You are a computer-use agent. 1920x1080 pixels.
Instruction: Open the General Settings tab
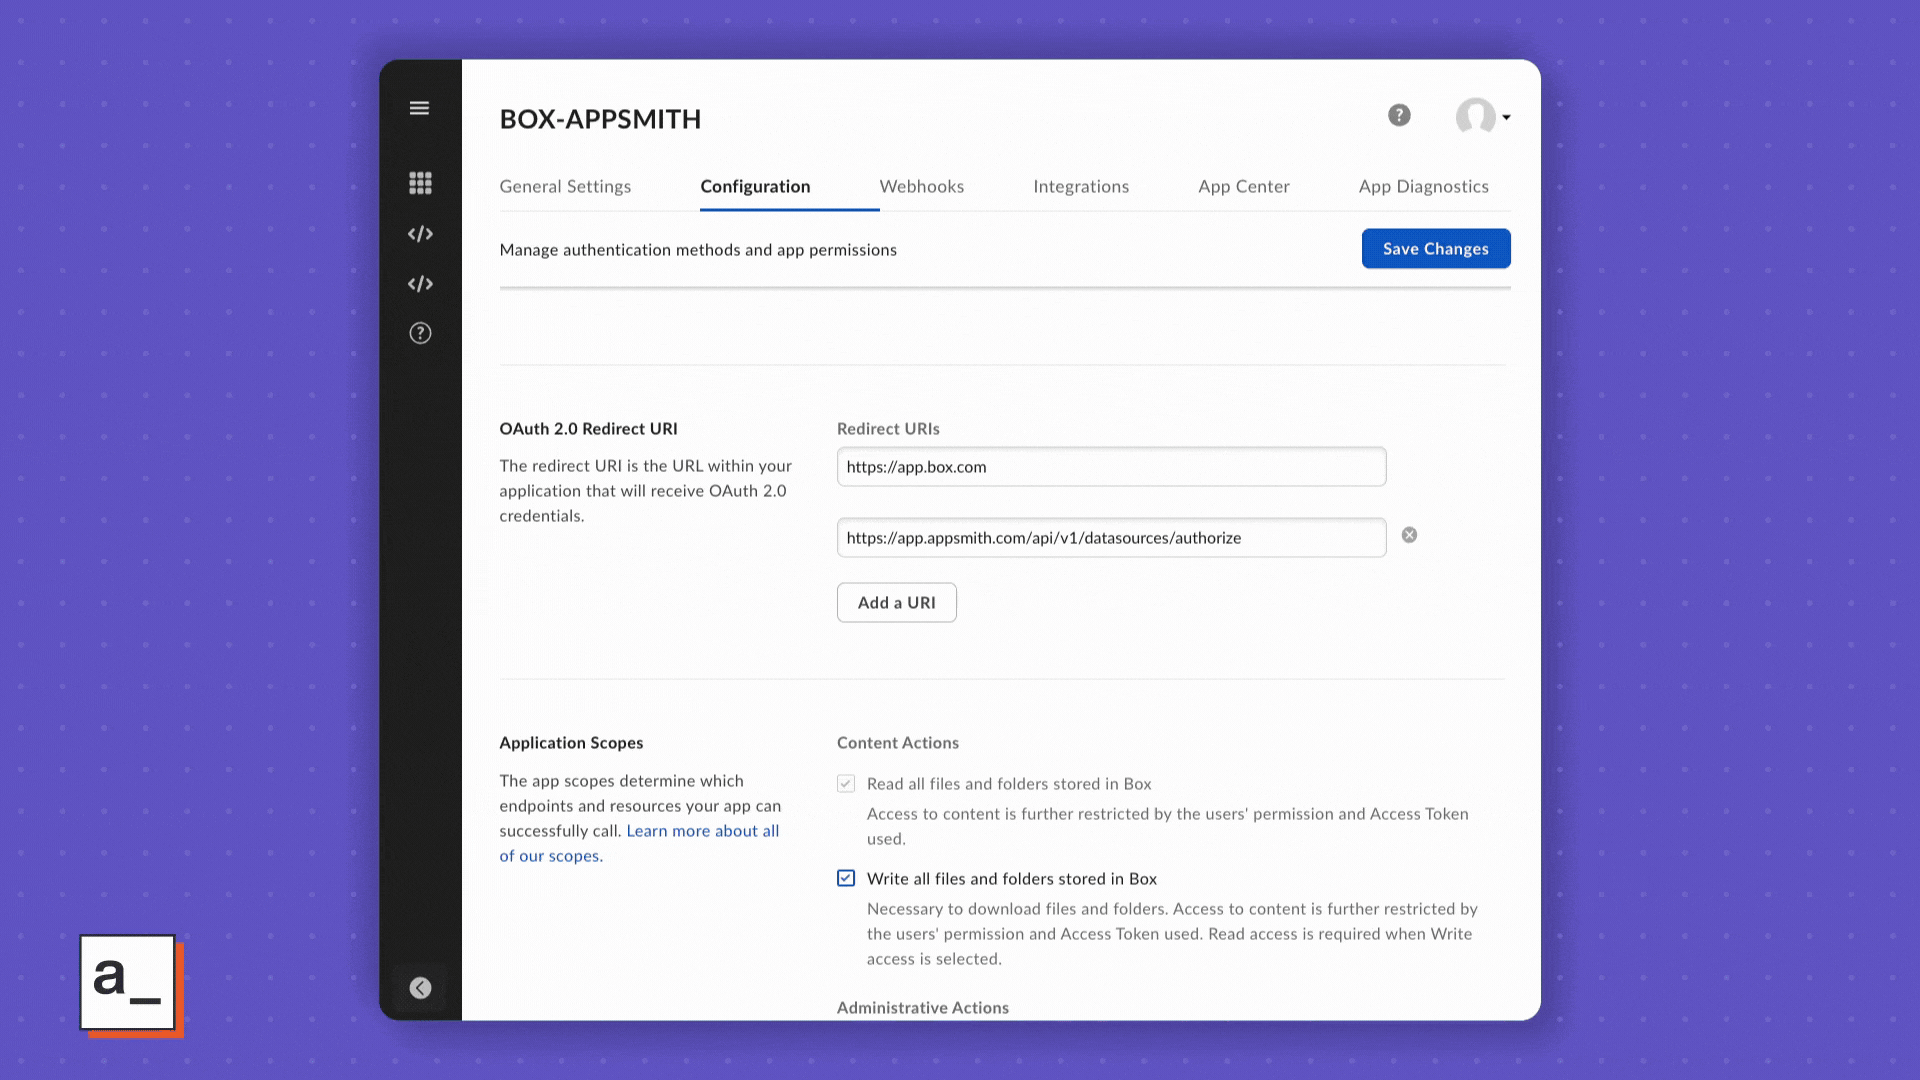click(x=565, y=187)
